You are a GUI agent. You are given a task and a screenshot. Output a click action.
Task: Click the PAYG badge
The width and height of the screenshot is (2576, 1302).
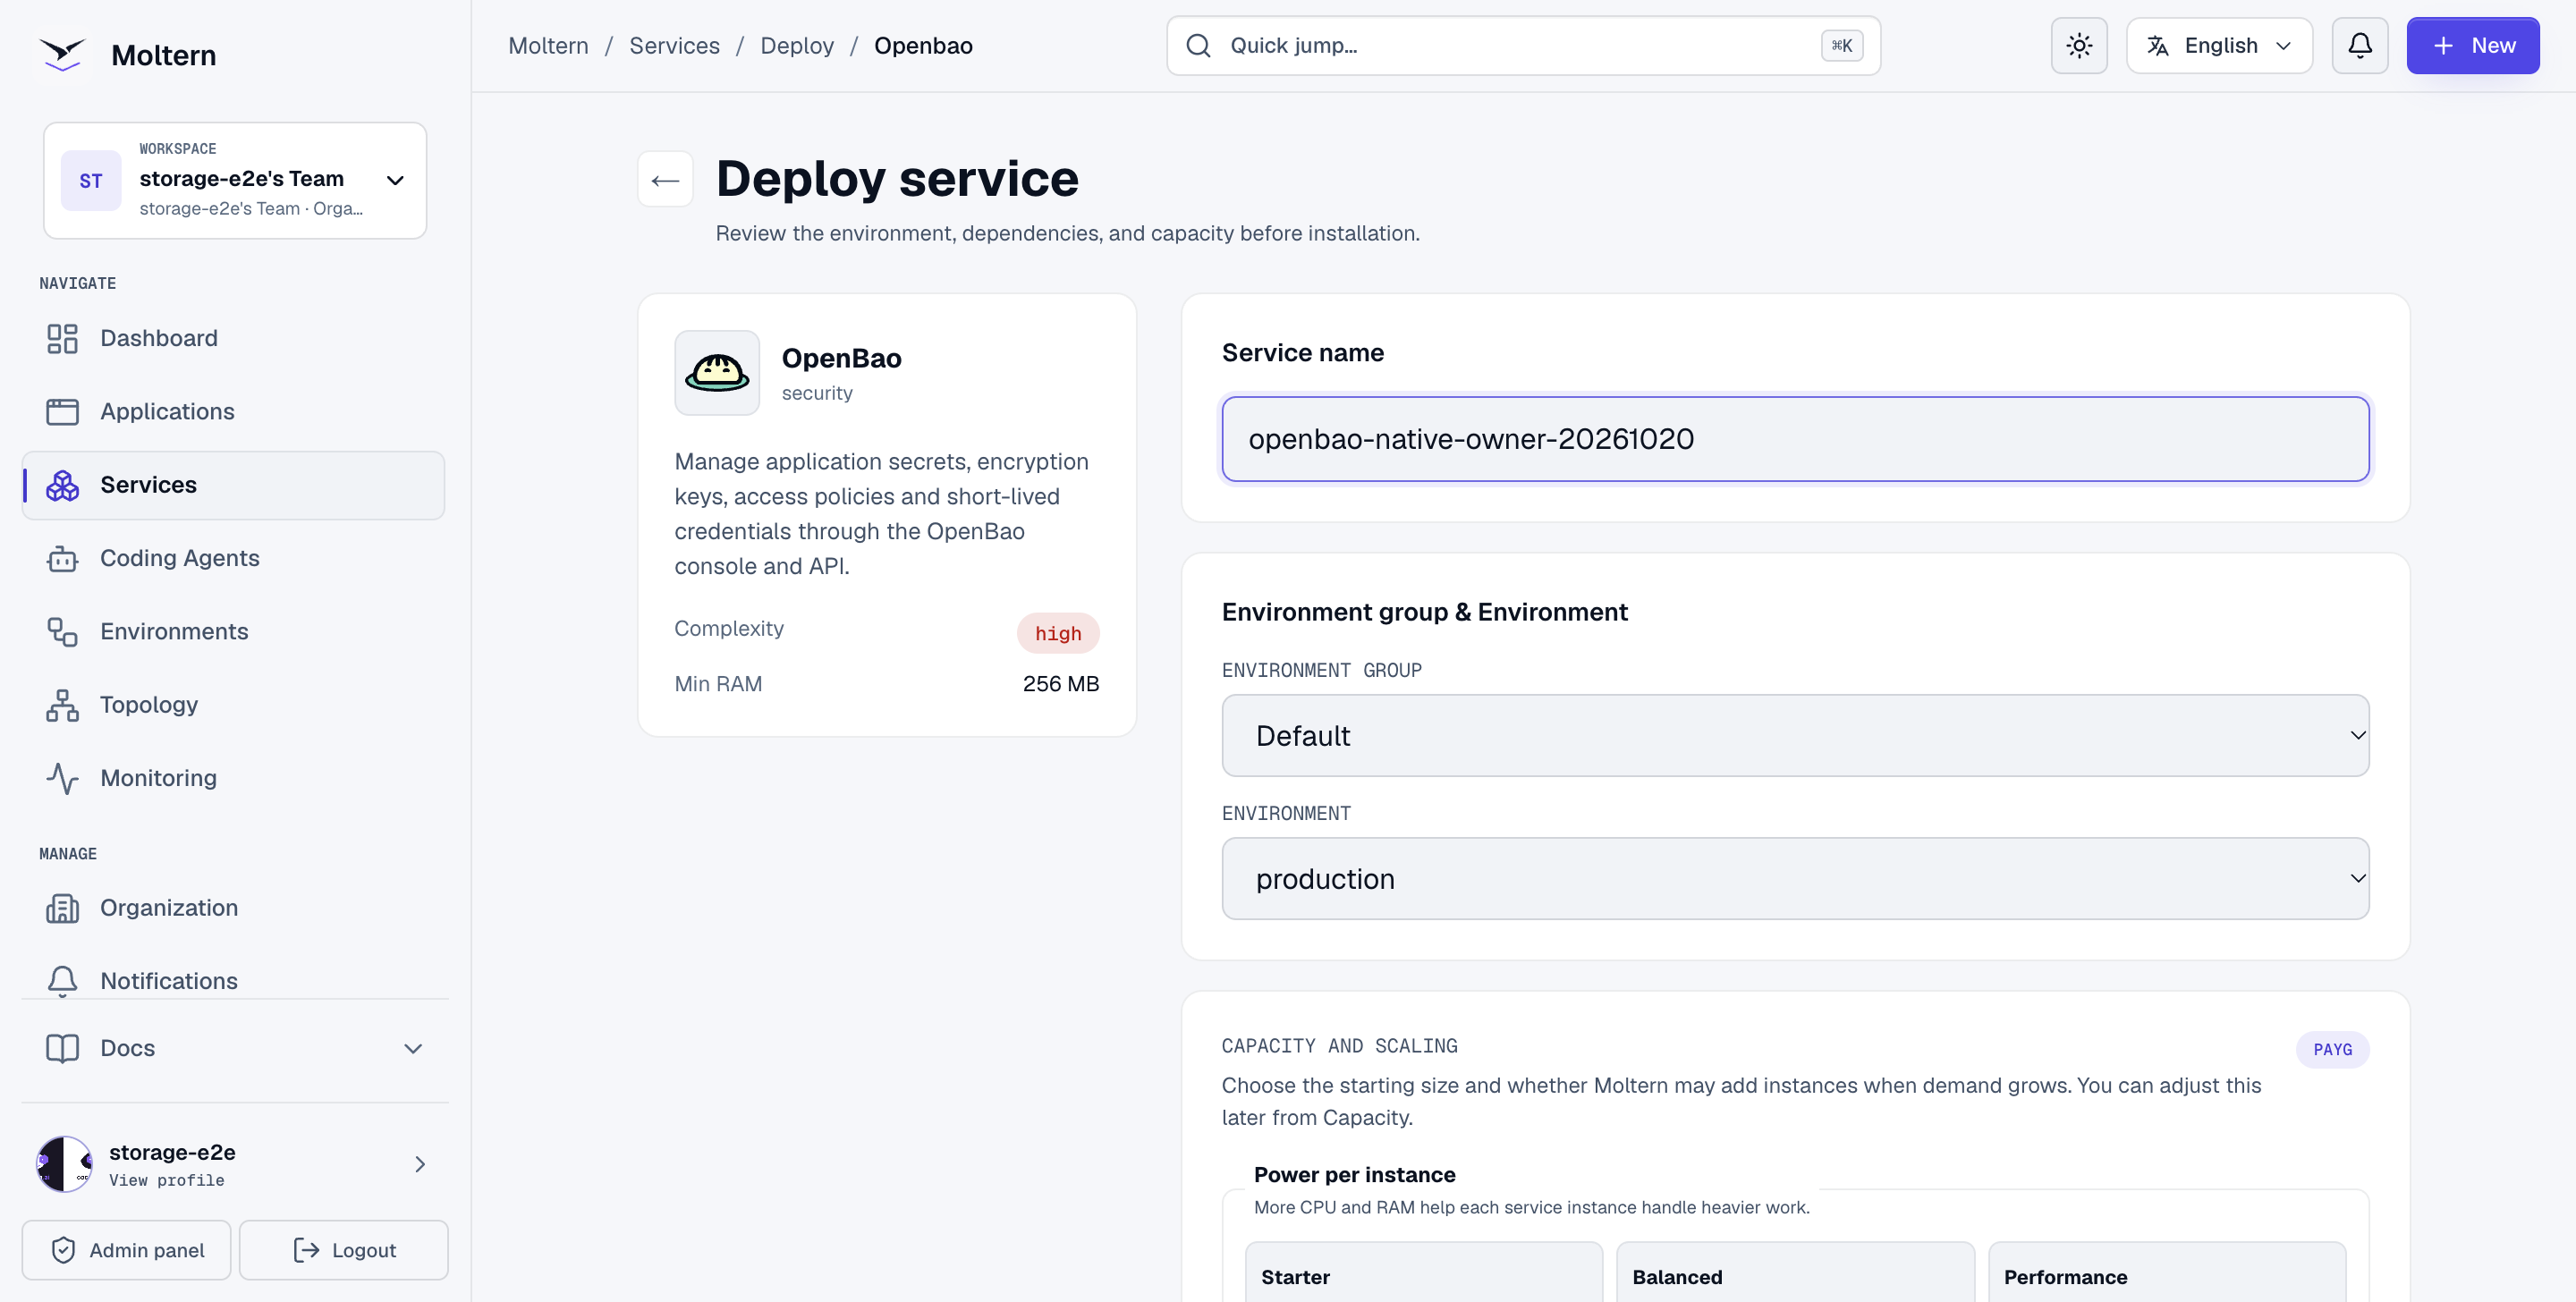pos(2332,1050)
